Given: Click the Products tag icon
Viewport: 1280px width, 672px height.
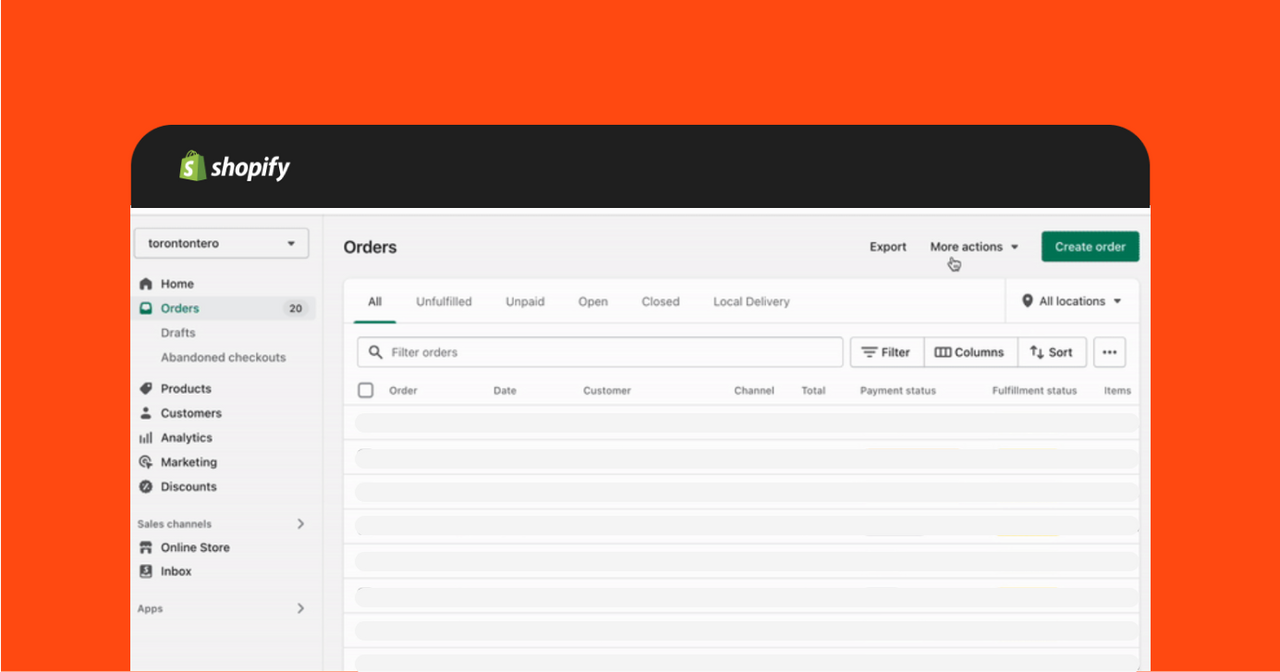Looking at the screenshot, I should [x=146, y=389].
